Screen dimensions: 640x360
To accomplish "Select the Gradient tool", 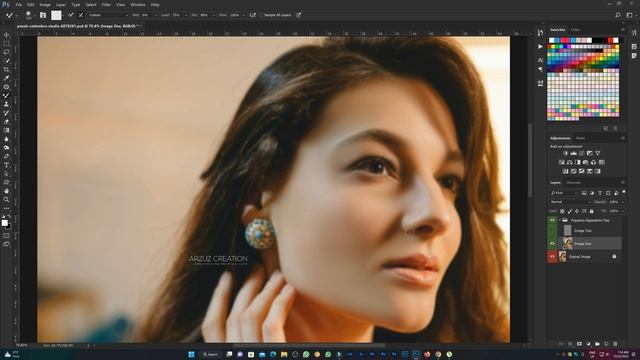I will tap(6, 130).
